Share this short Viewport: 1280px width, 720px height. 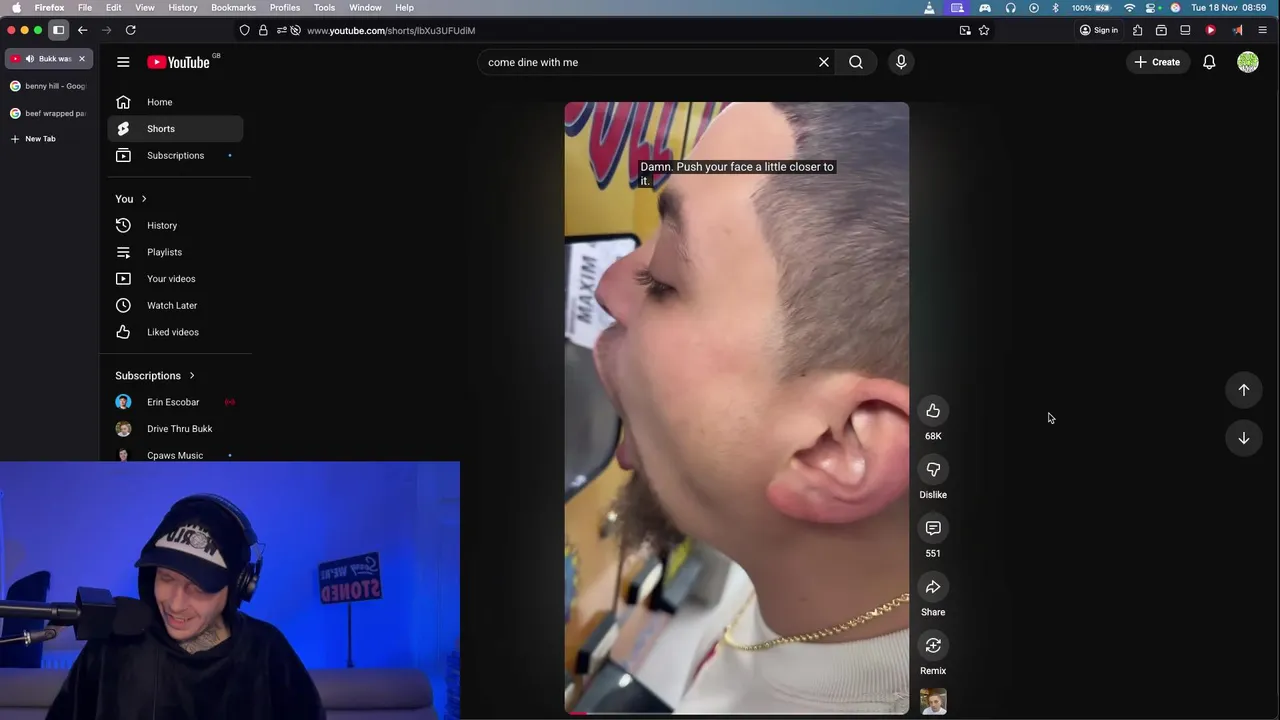tap(933, 587)
